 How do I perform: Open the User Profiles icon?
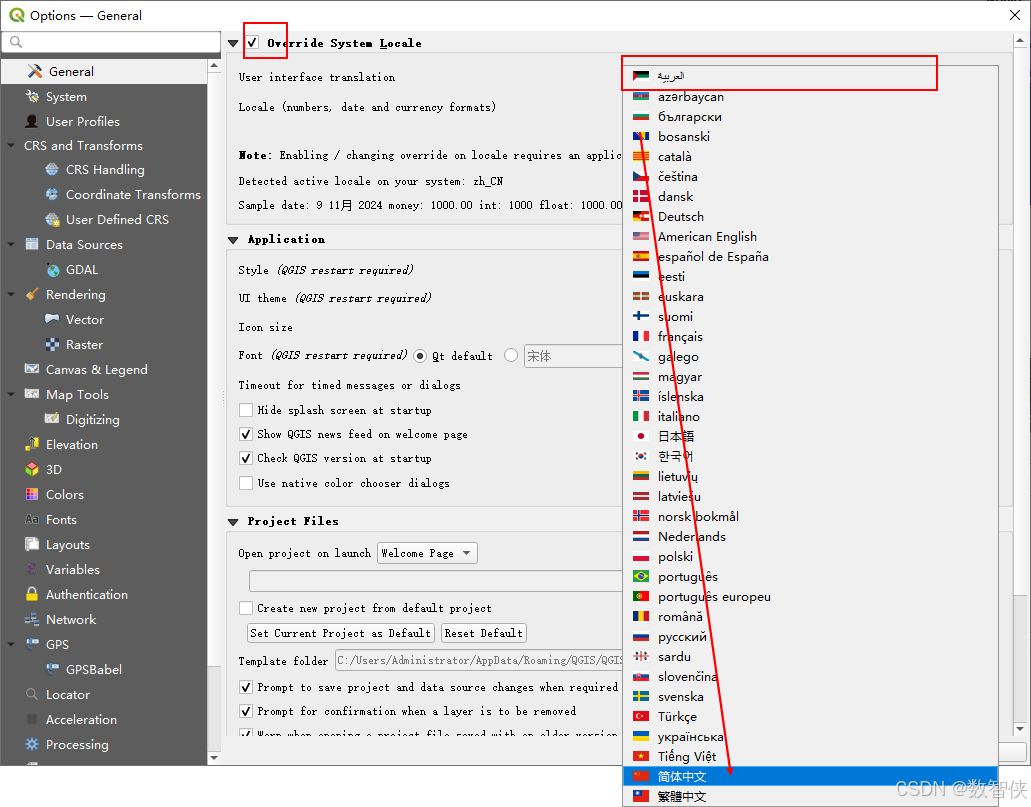click(x=32, y=121)
